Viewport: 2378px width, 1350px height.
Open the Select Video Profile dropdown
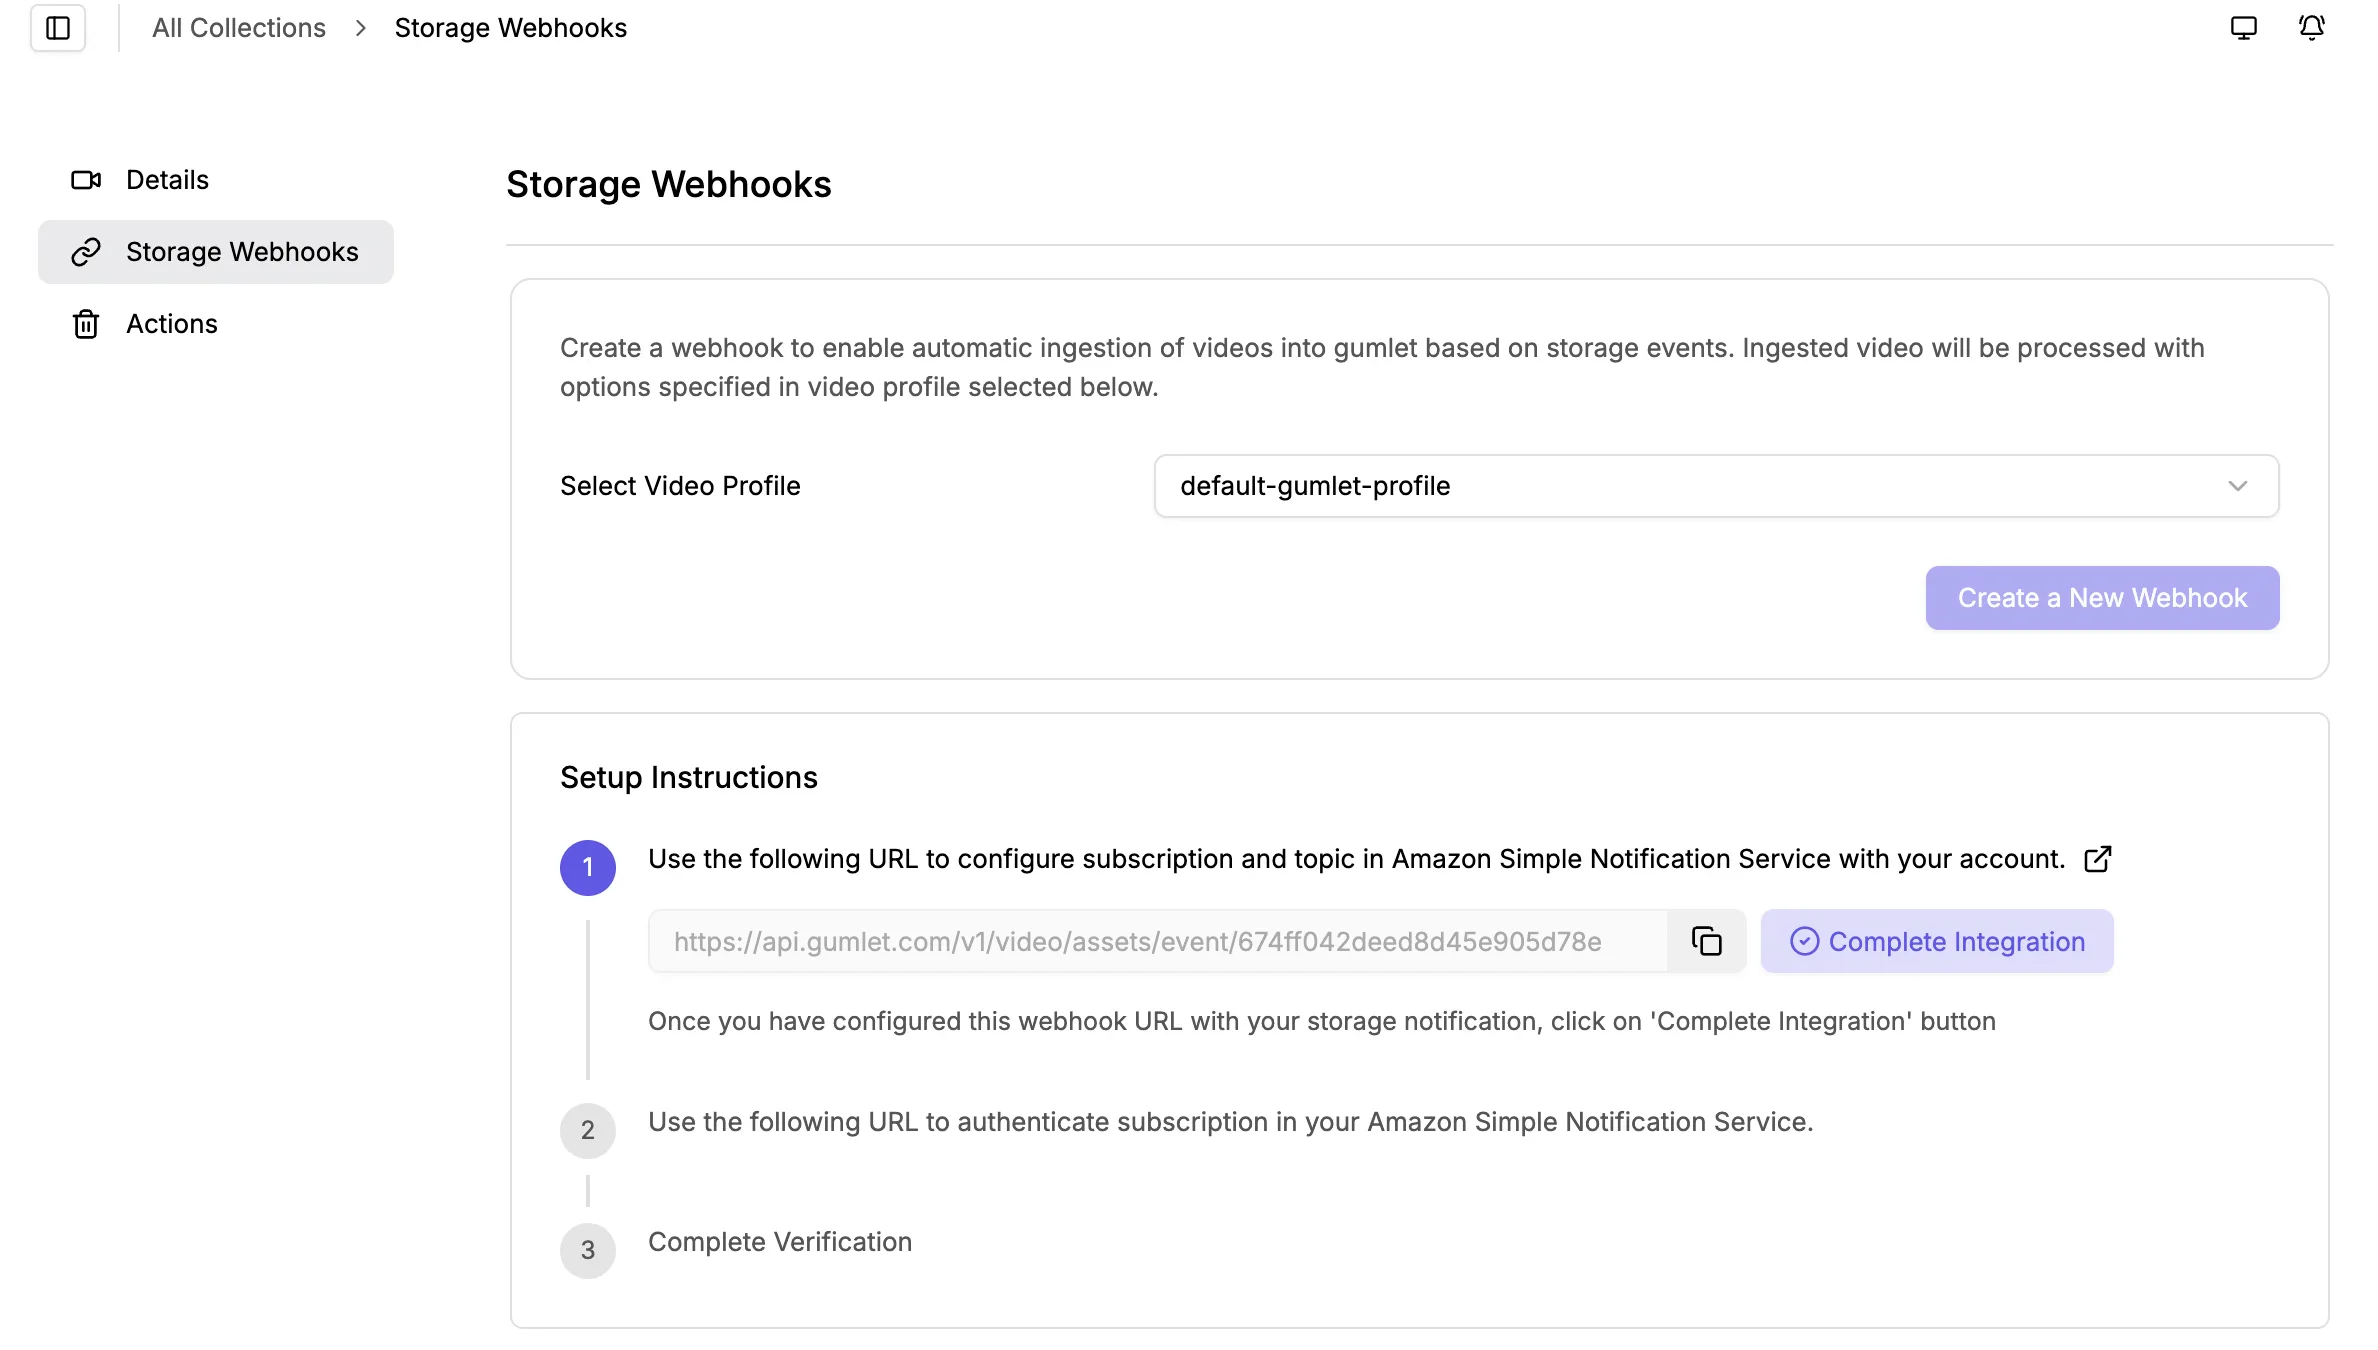pyautogui.click(x=1716, y=486)
